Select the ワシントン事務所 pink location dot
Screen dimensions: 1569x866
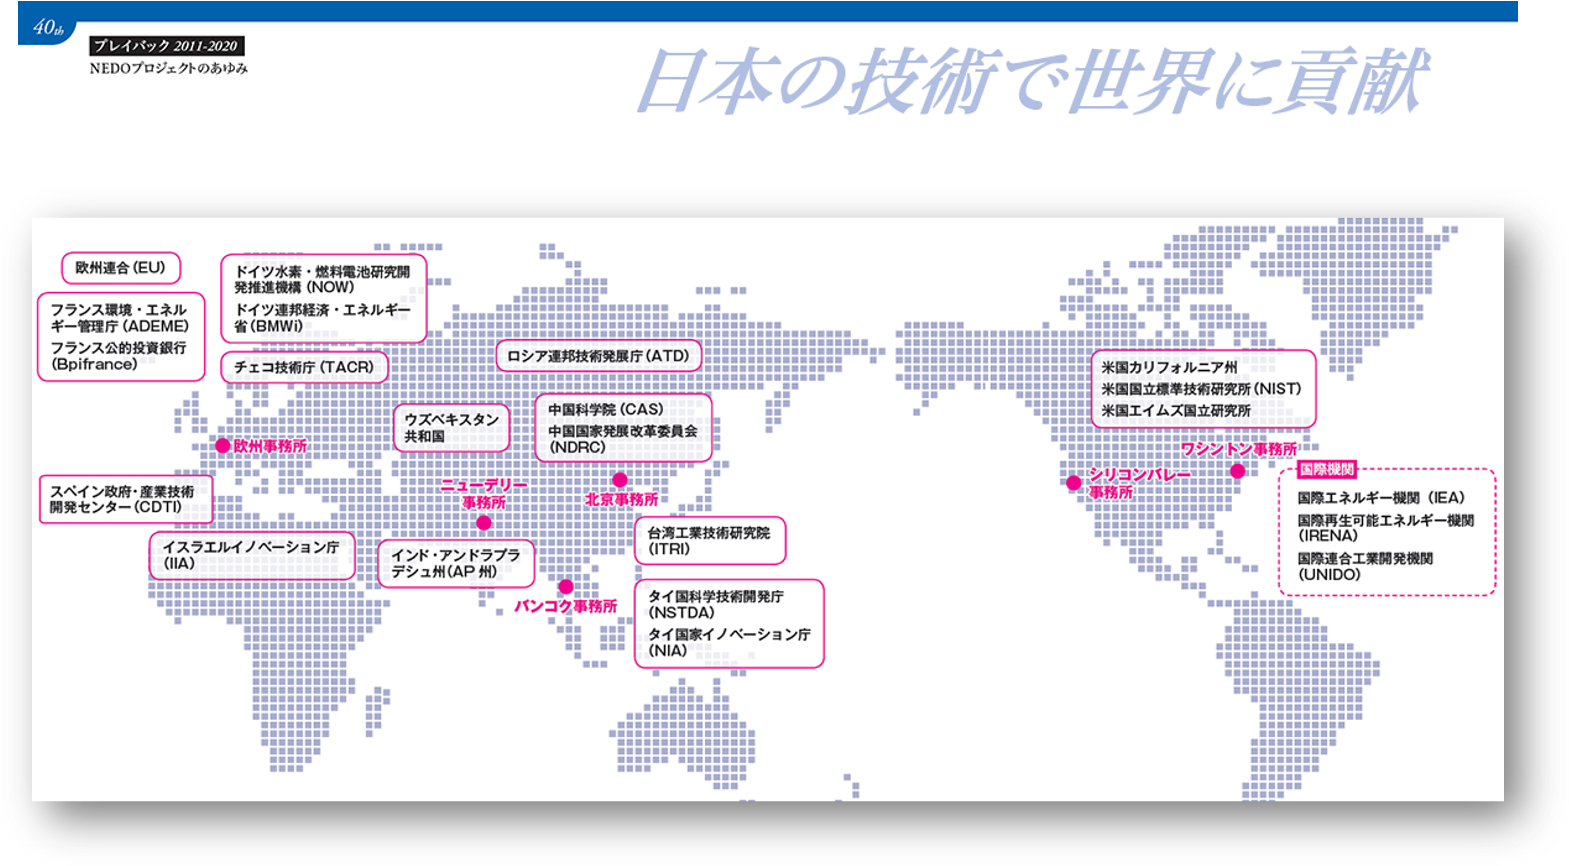(1238, 471)
